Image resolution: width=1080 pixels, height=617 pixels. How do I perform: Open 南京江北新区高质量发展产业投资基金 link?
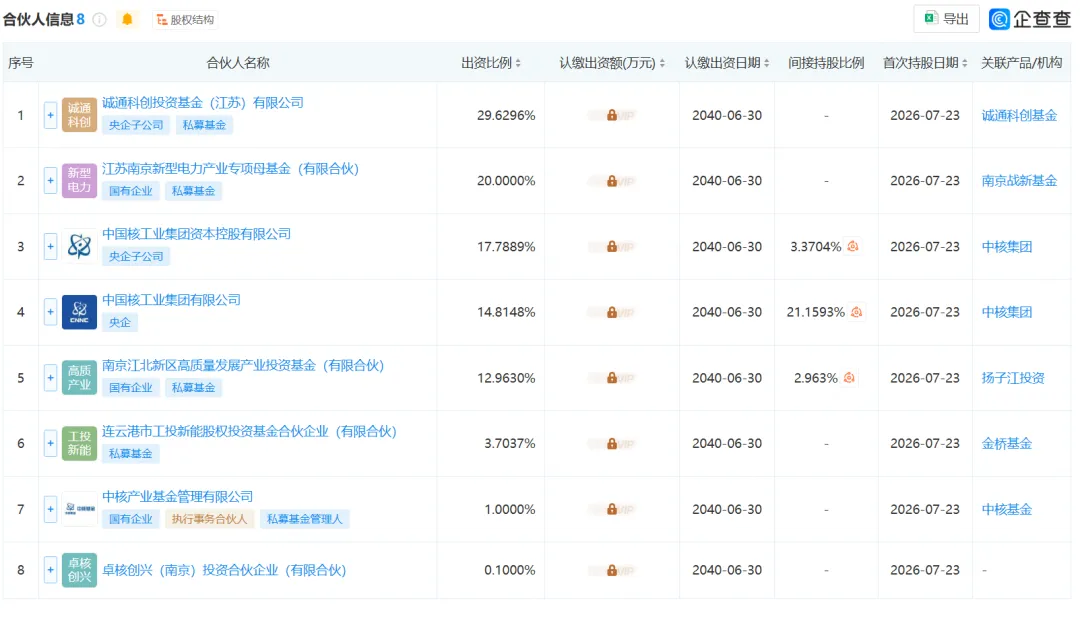tap(242, 366)
